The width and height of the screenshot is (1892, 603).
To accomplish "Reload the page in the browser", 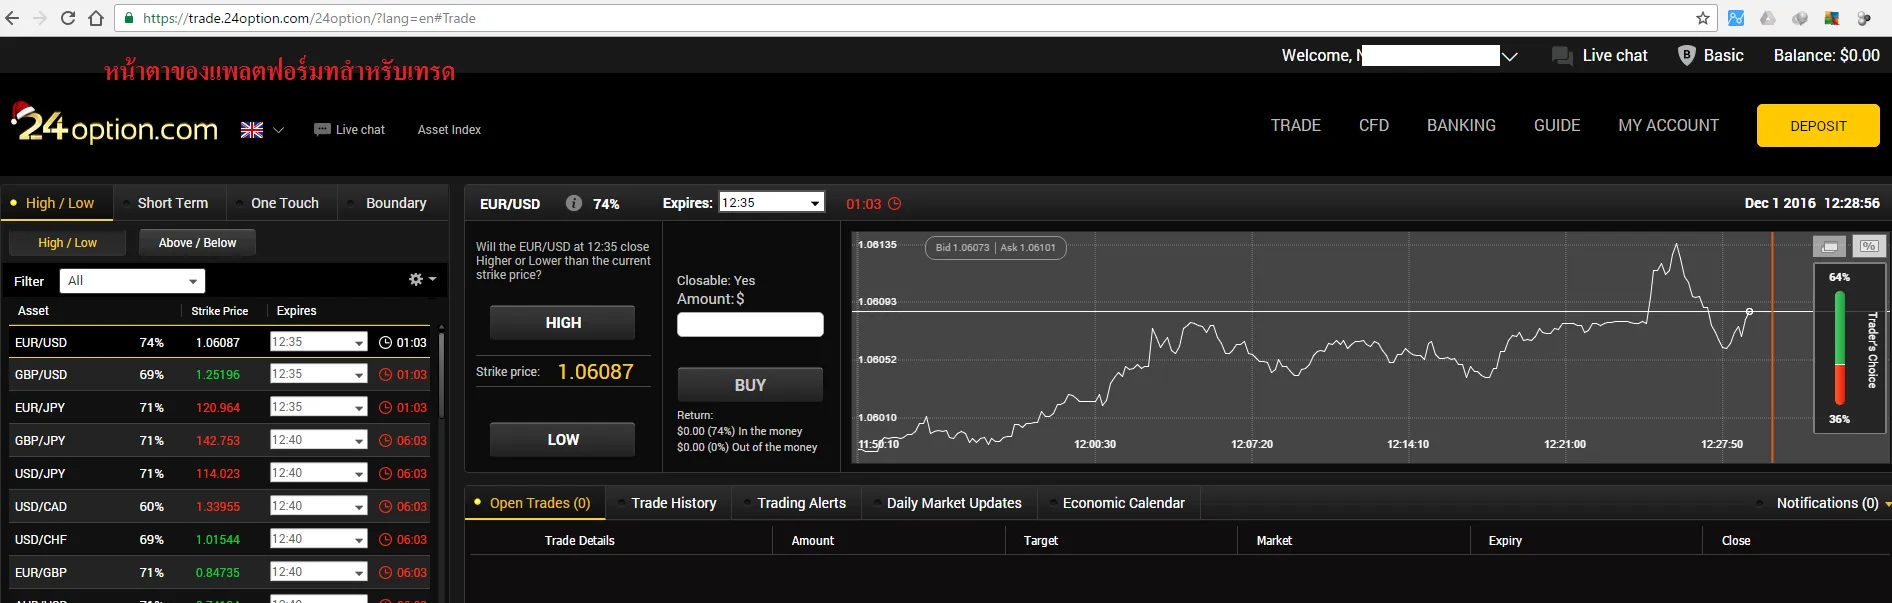I will [x=68, y=18].
